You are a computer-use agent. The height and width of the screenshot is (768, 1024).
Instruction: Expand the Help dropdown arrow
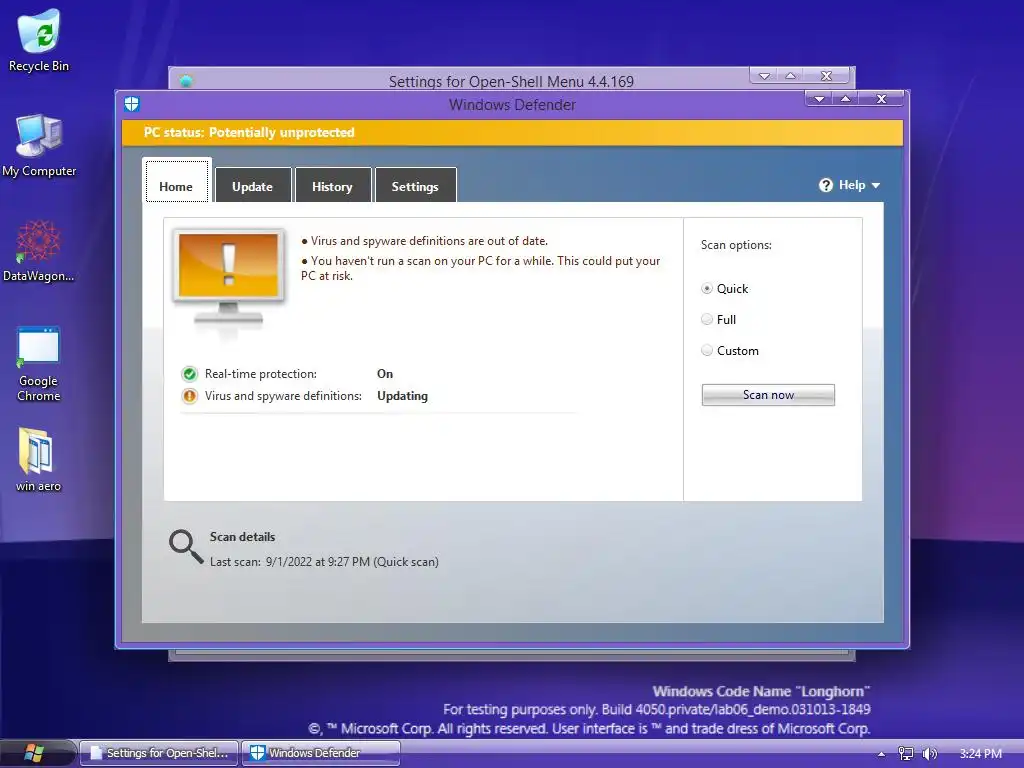[876, 186]
